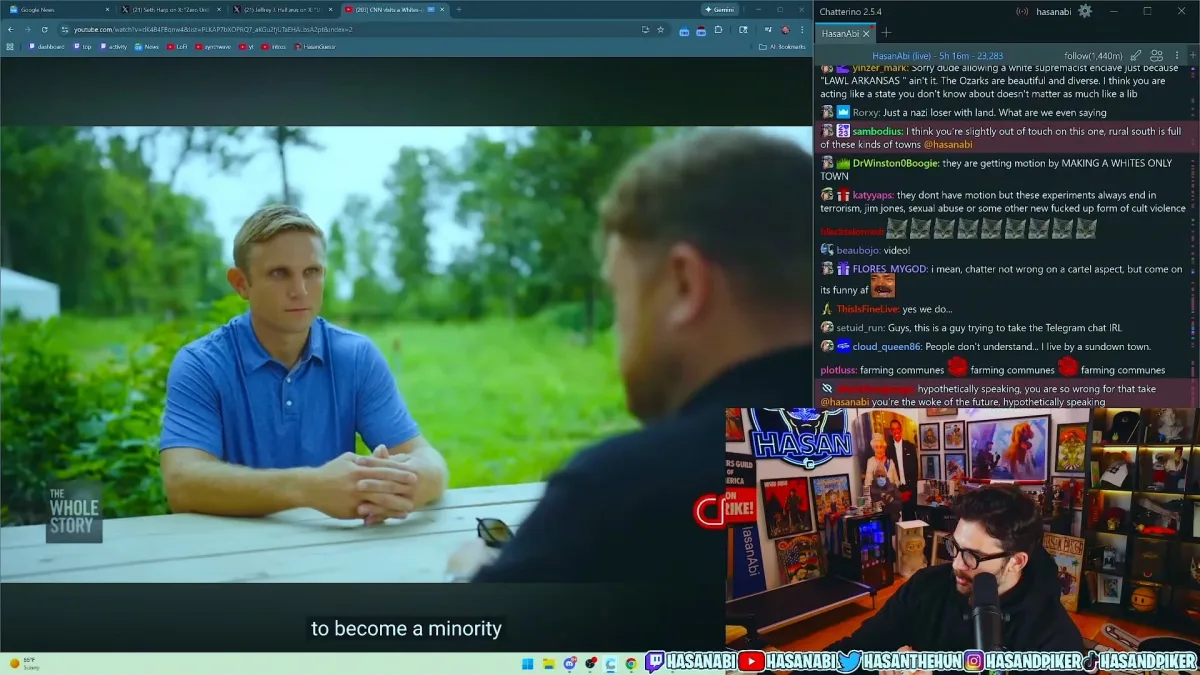The width and height of the screenshot is (1200, 675).
Task: Click the Twitch extension icon in Chrome's toolbar
Action: (685, 31)
